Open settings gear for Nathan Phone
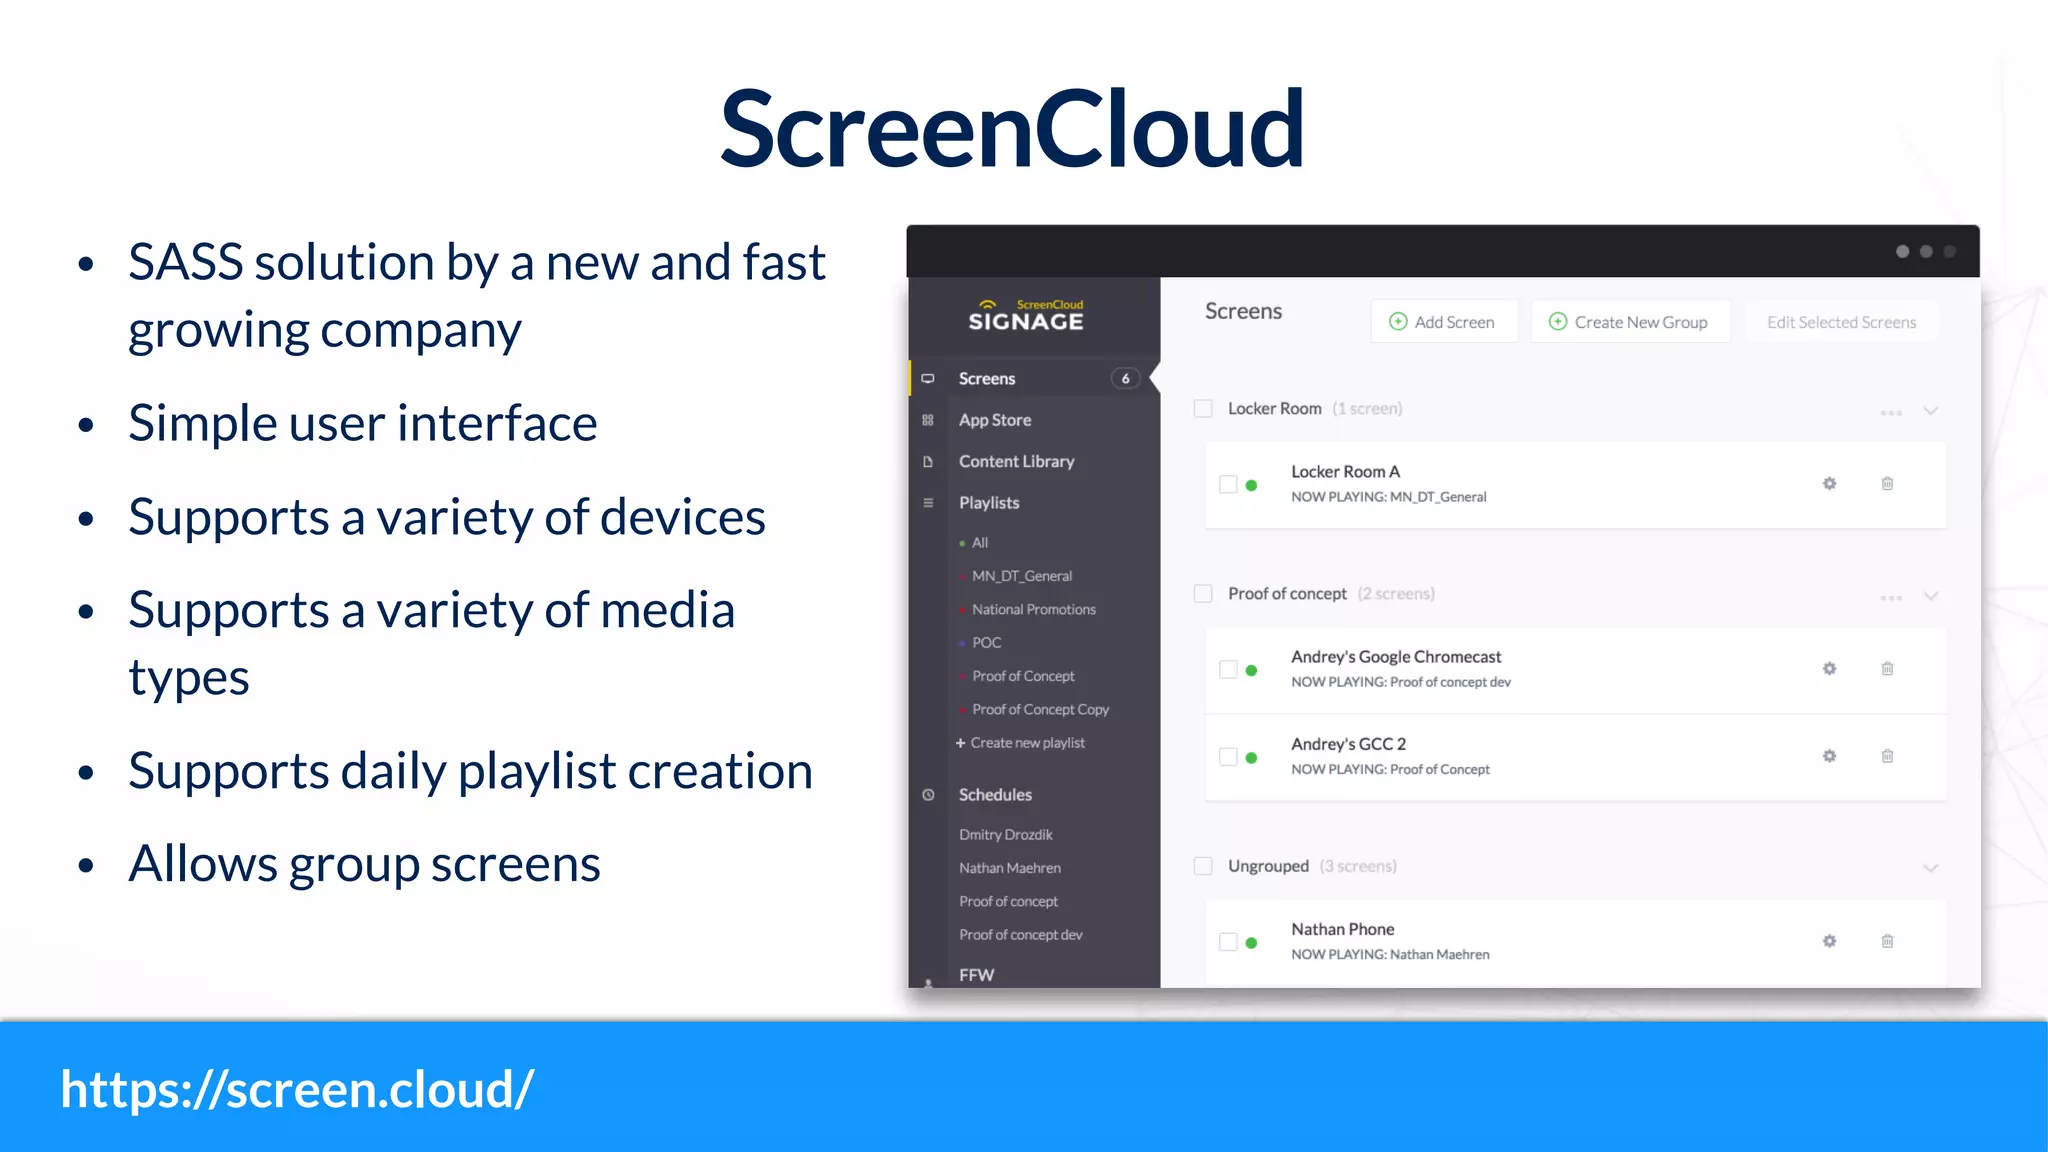The width and height of the screenshot is (2048, 1152). point(1829,941)
